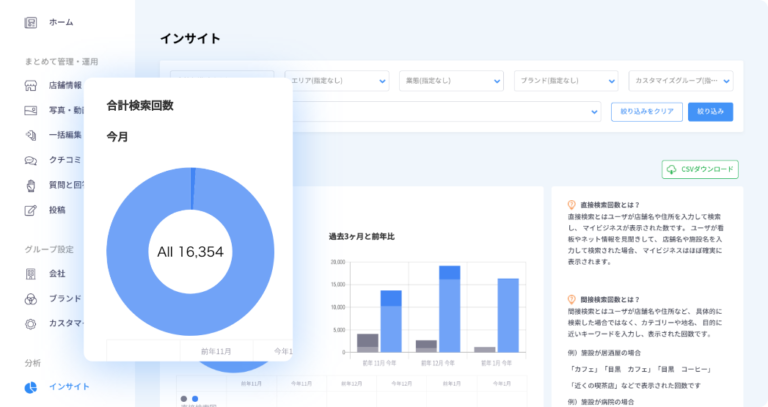Click the 絞り込みをクリア button
The width and height of the screenshot is (768, 407).
[646, 112]
